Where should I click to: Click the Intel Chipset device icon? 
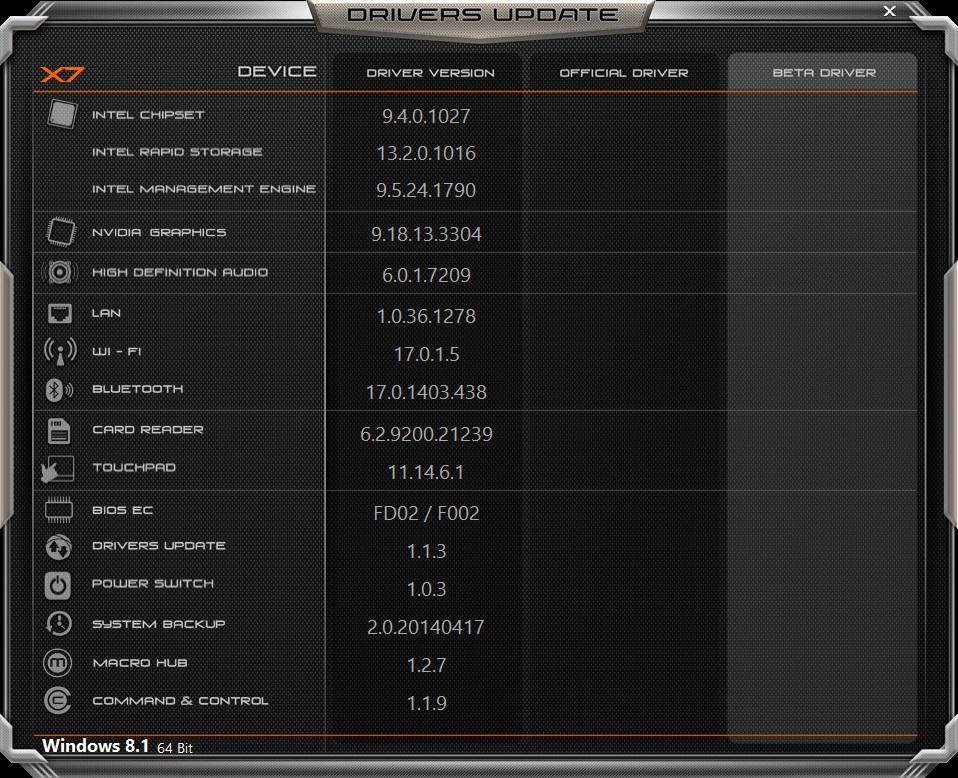62,114
